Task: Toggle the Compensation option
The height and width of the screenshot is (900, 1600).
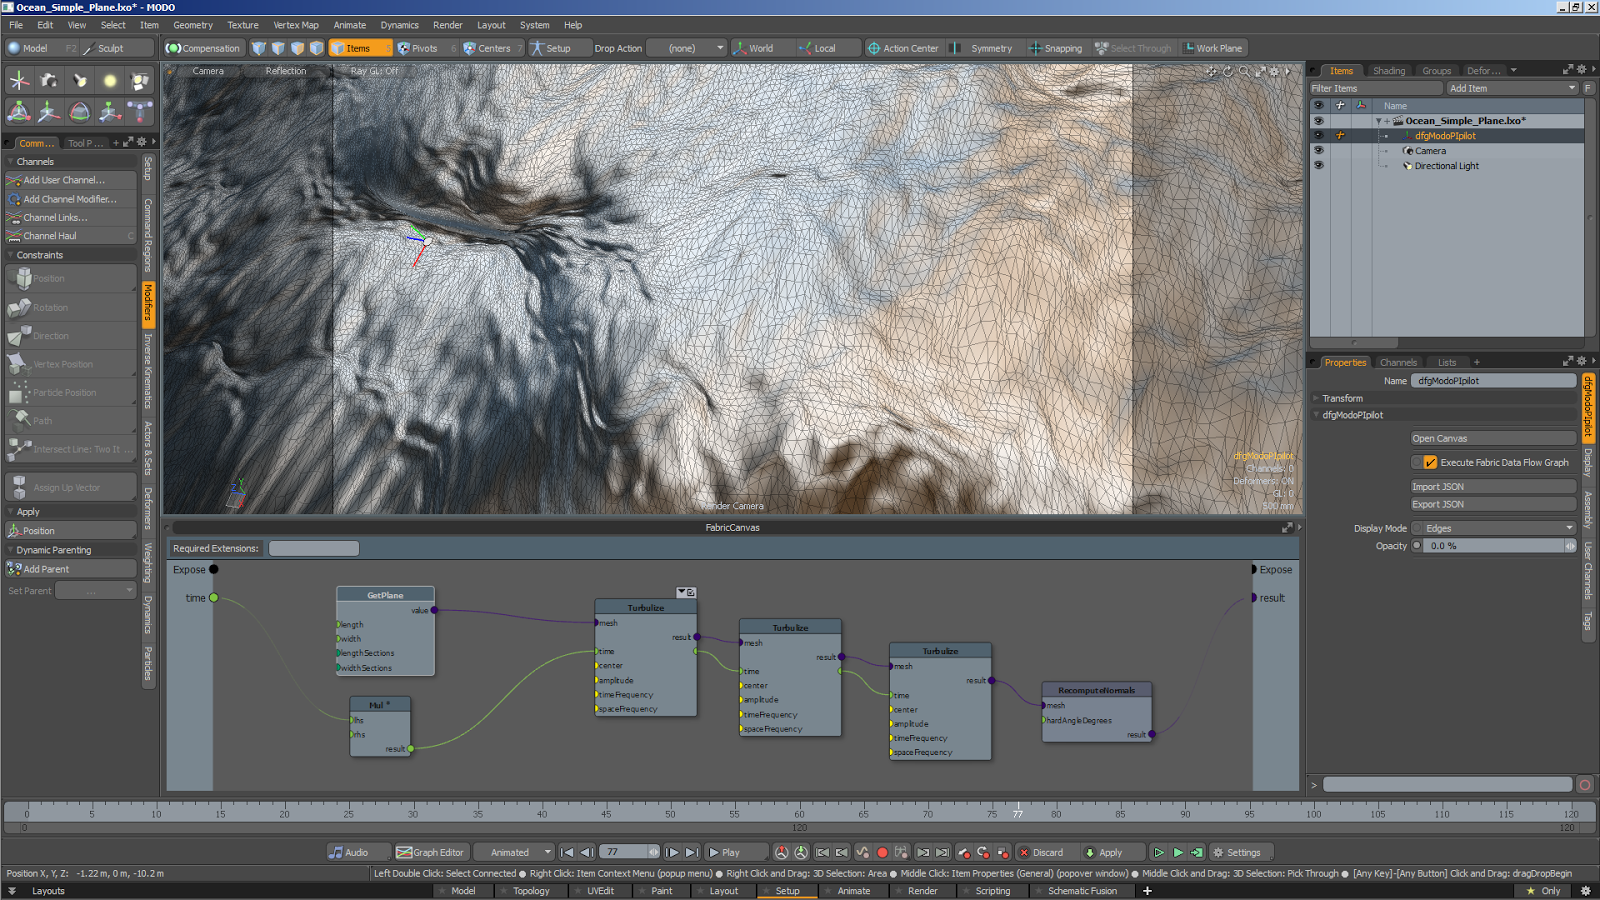Action: 204,48
